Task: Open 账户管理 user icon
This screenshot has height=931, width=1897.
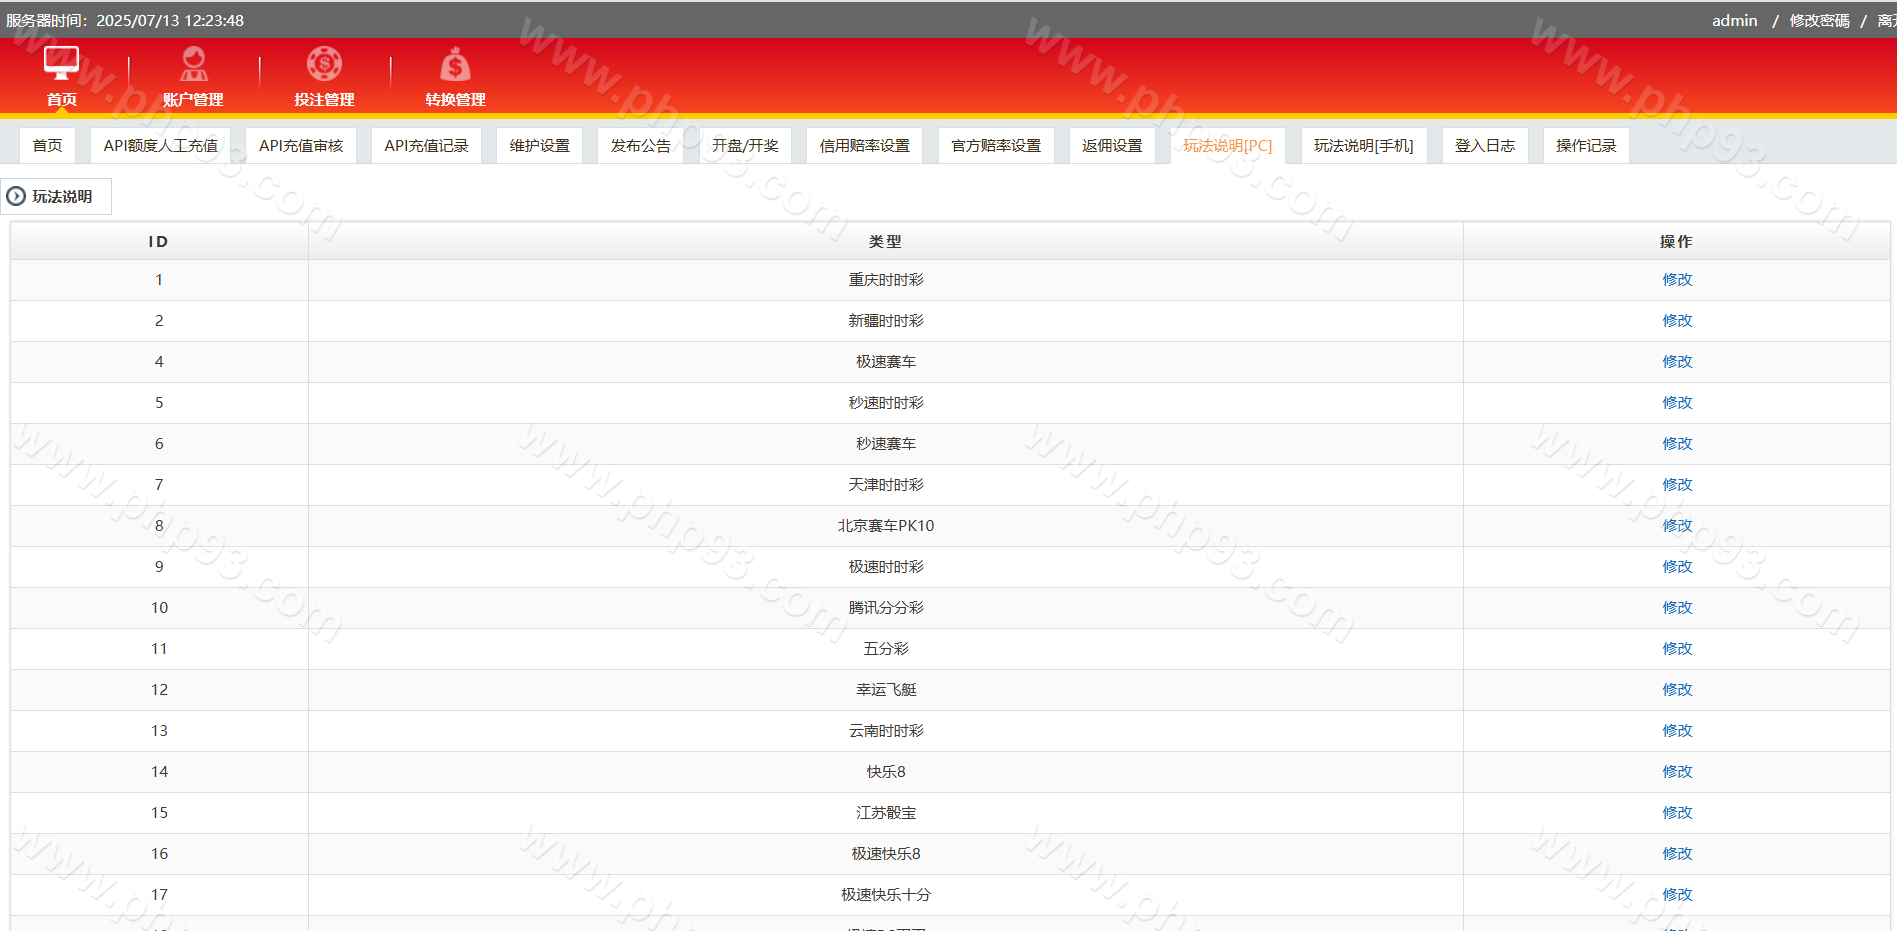Action: (193, 64)
